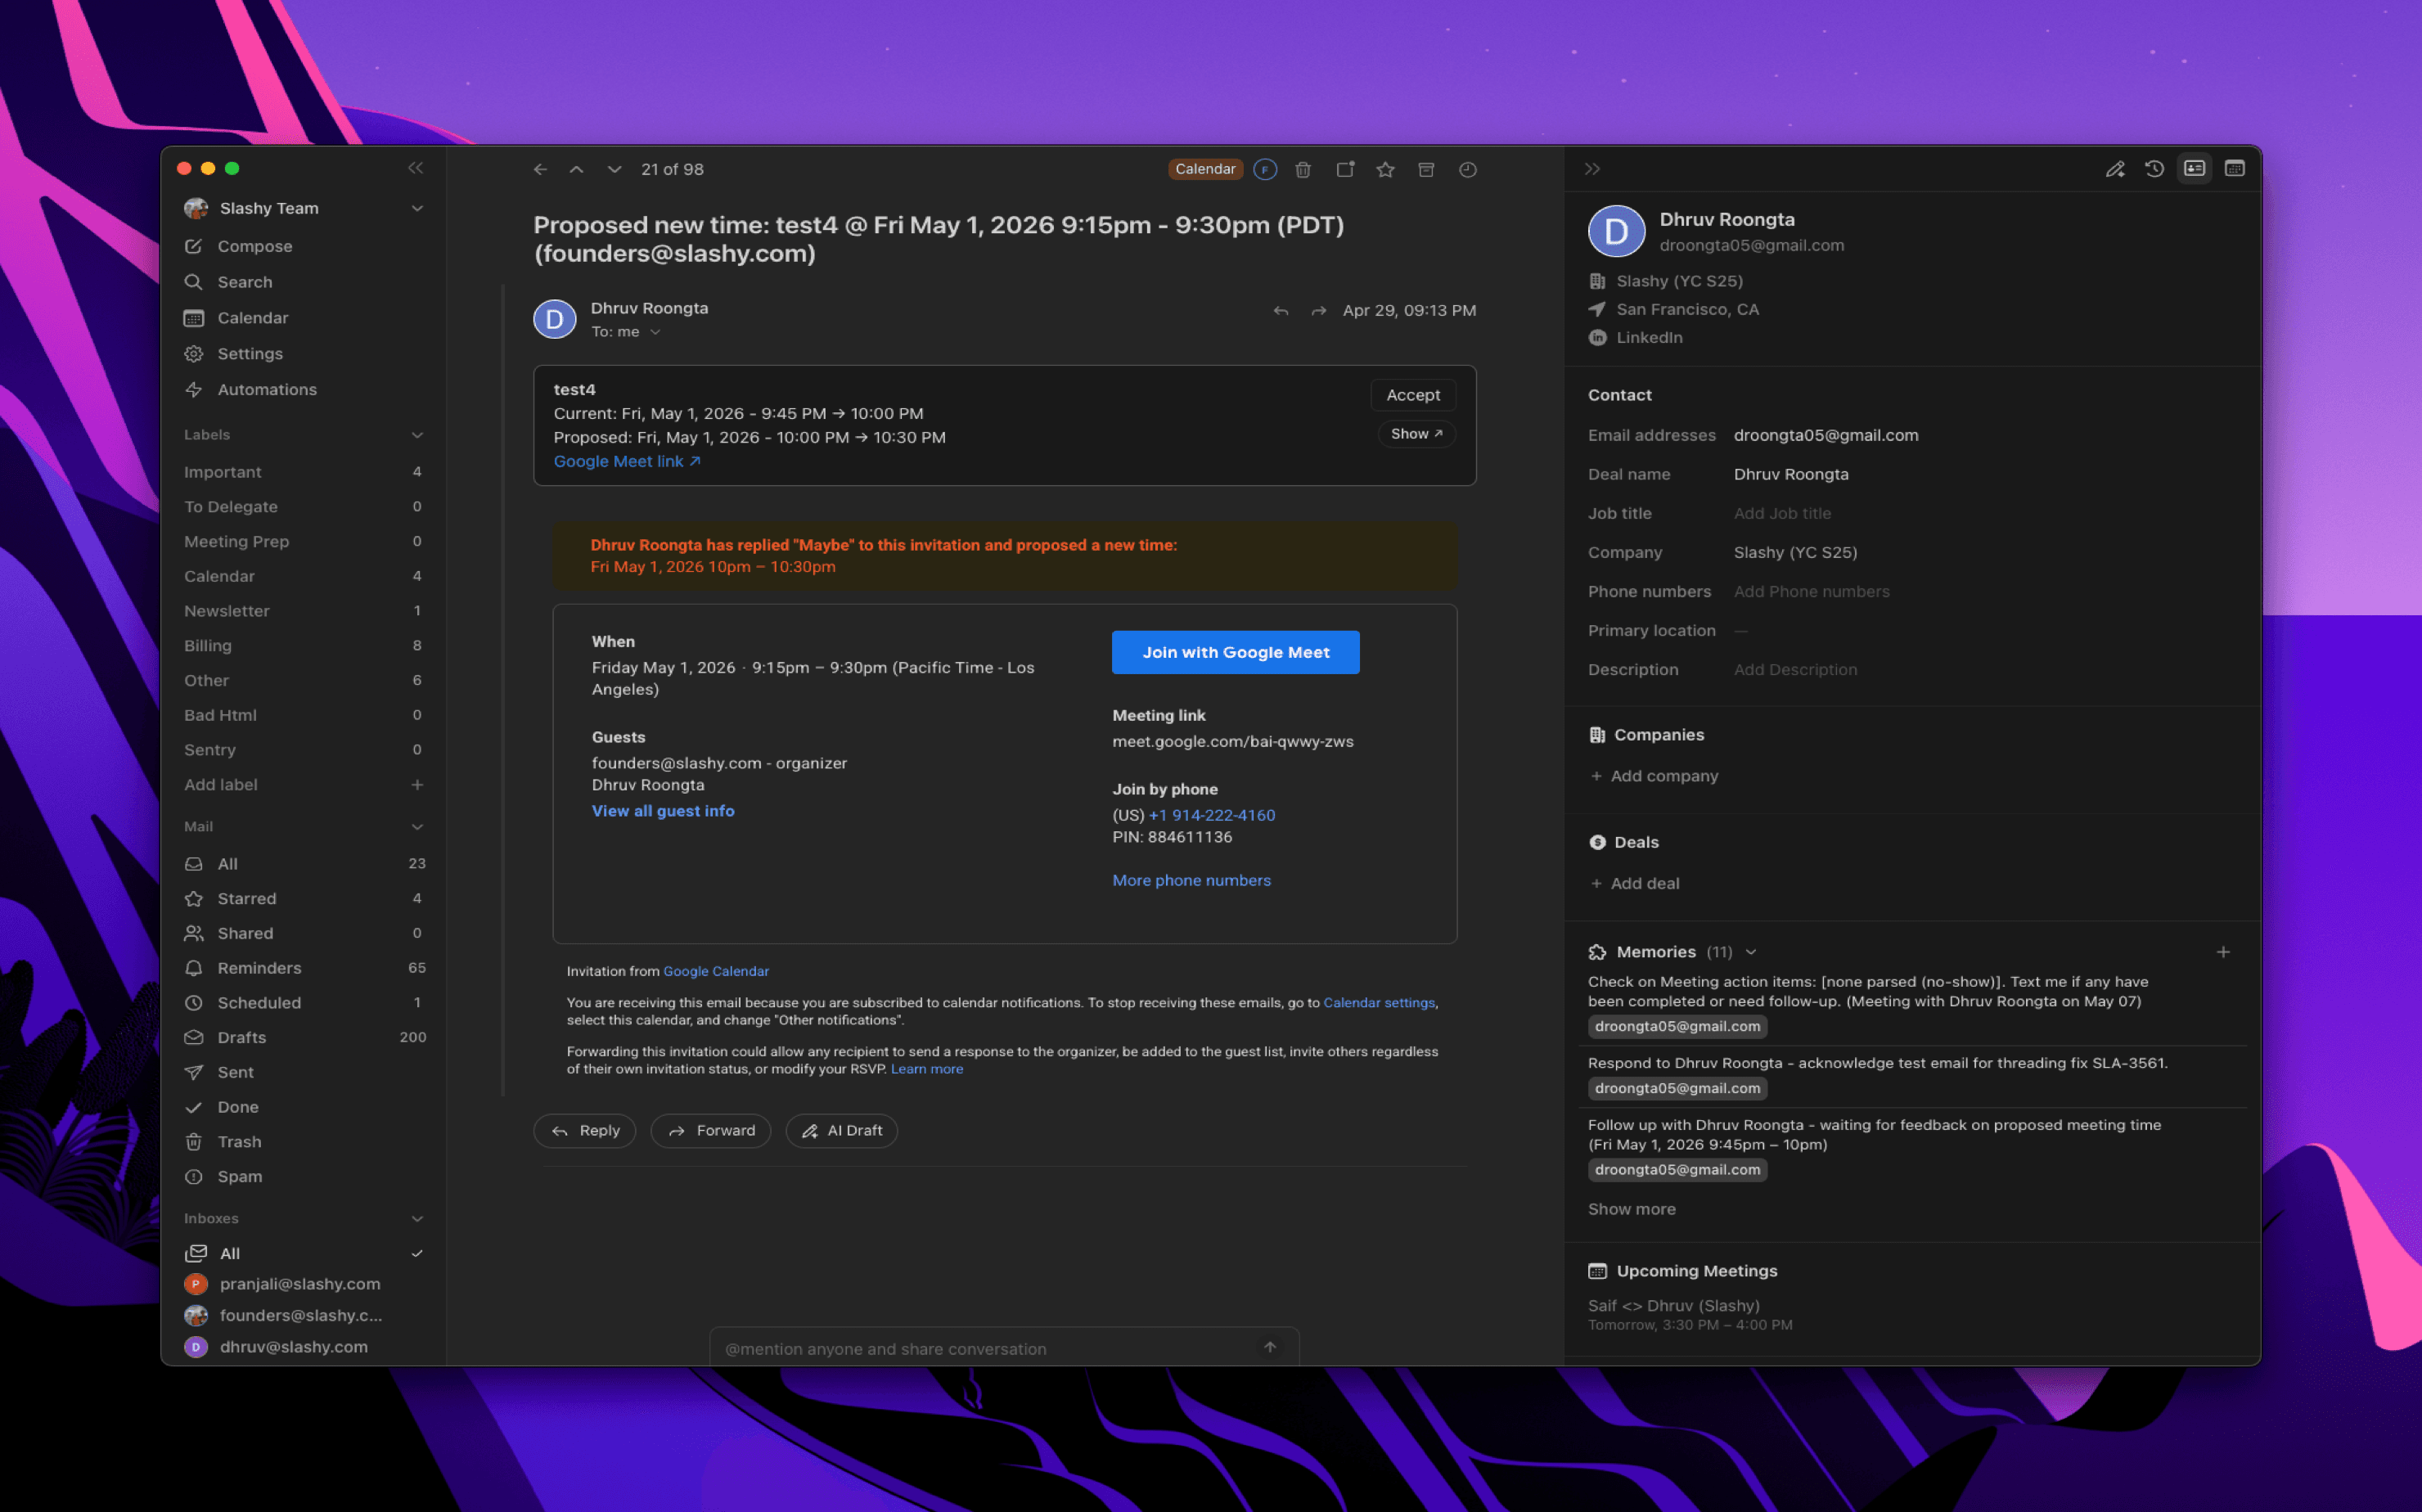Send the mention message with up arrow
Screen dimensions: 2422x1512
click(x=1270, y=1347)
